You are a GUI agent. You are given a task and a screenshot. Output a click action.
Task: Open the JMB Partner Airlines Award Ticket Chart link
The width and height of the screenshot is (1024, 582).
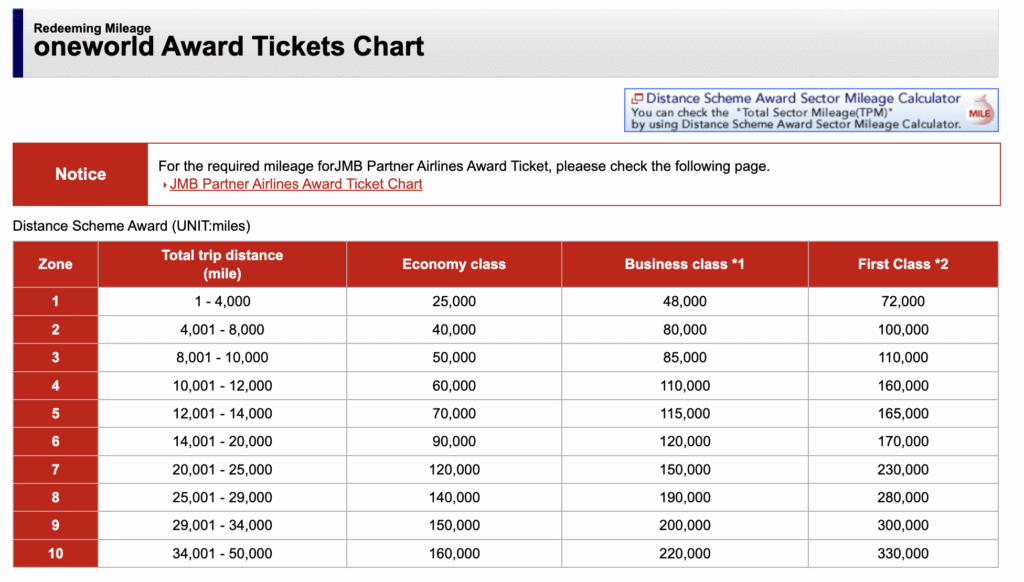point(295,184)
